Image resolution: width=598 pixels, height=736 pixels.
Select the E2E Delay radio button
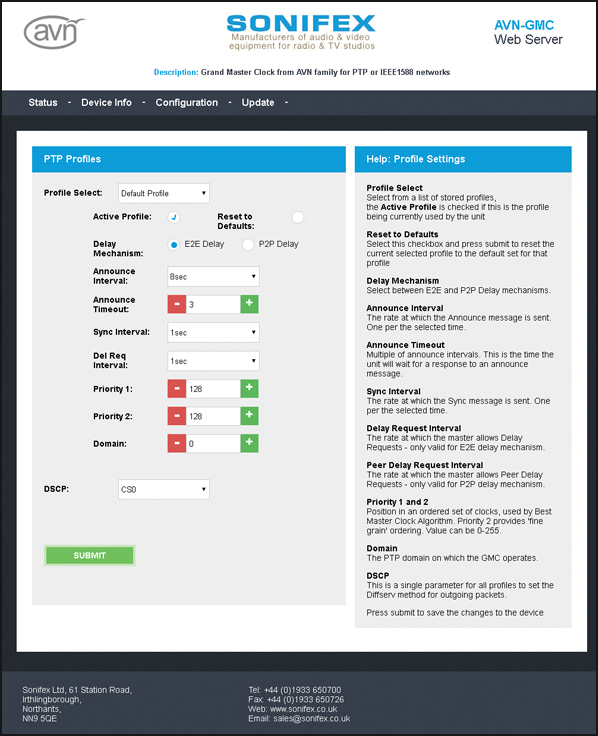pyautogui.click(x=174, y=245)
